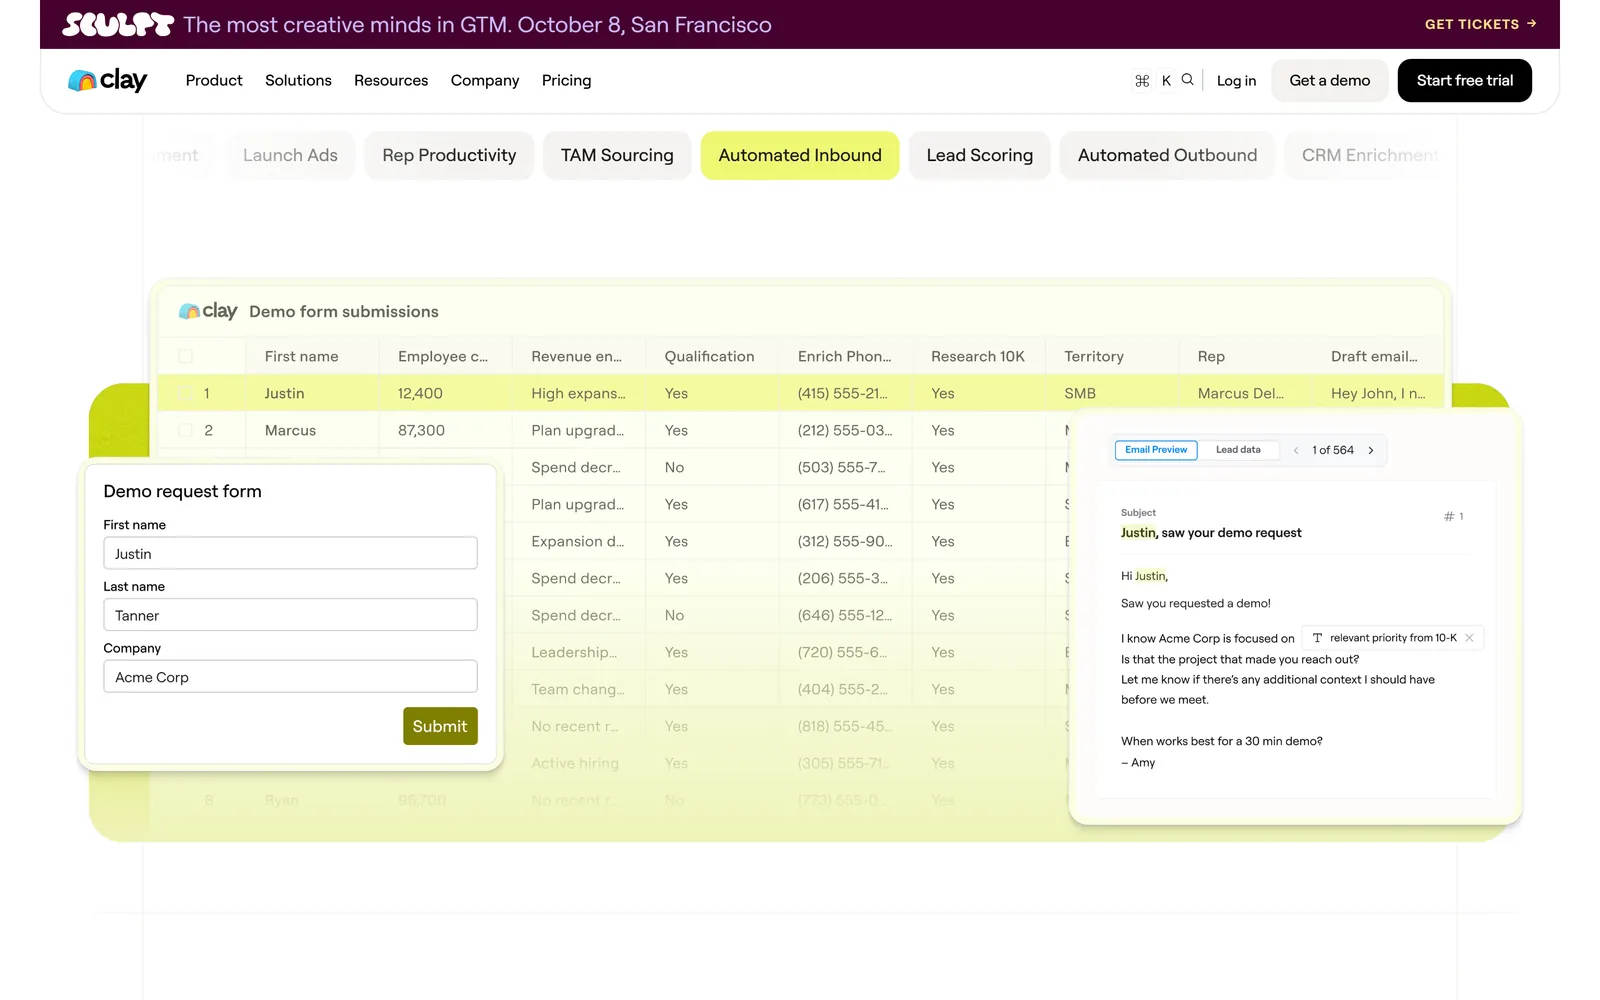
Task: Click the 'Hey John, I n...' draft email cell
Action: 1378,393
